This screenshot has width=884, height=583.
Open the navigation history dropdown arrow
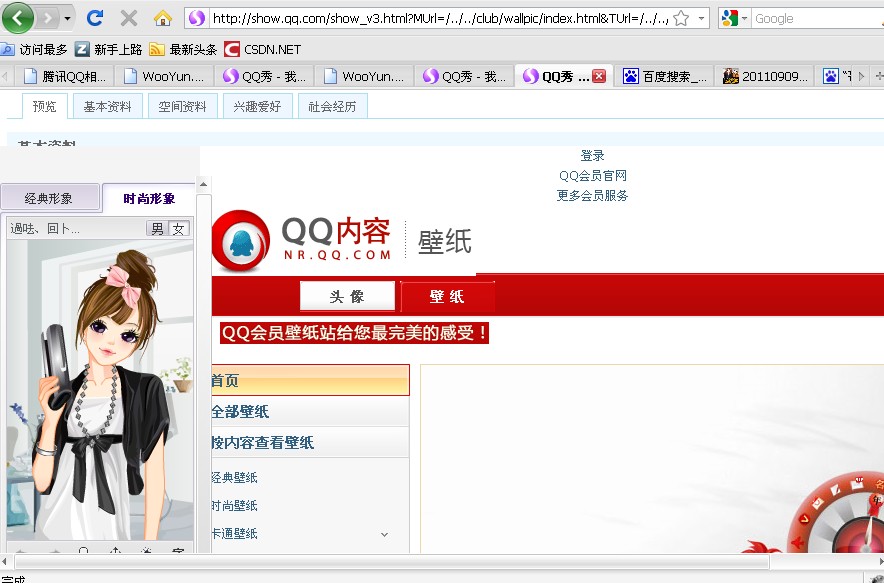tap(67, 19)
